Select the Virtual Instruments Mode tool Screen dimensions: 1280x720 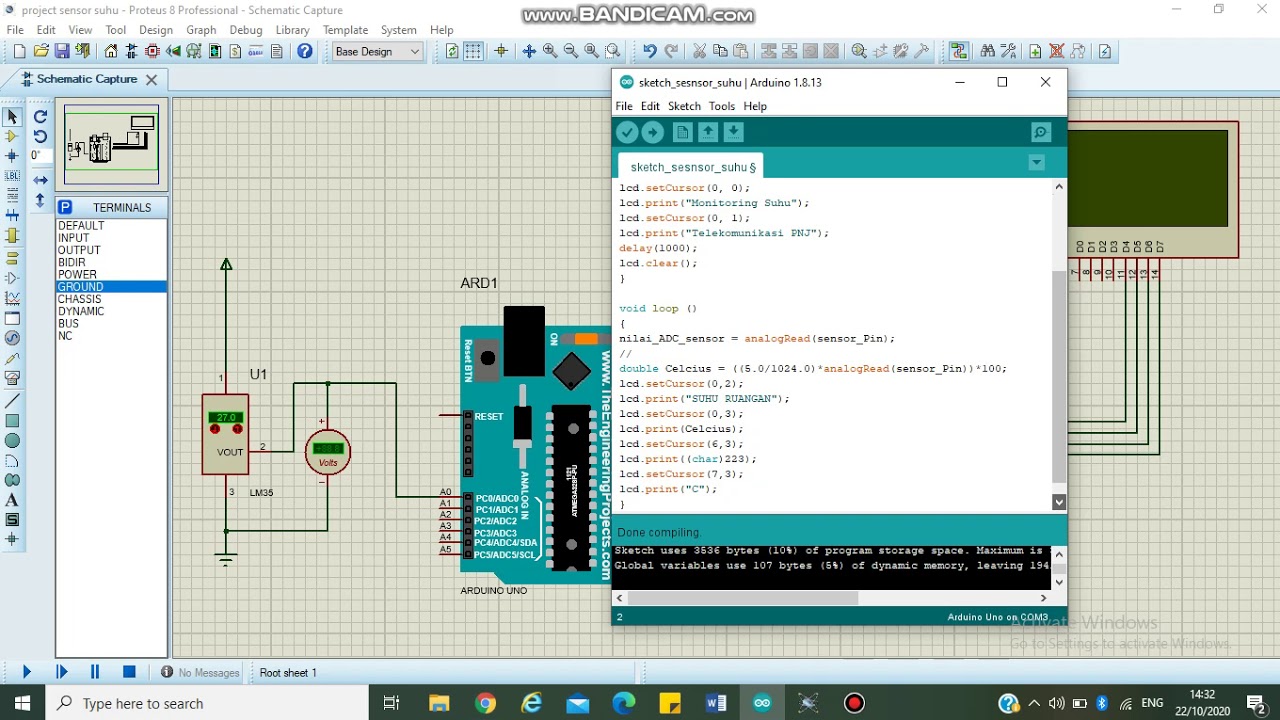click(12, 378)
